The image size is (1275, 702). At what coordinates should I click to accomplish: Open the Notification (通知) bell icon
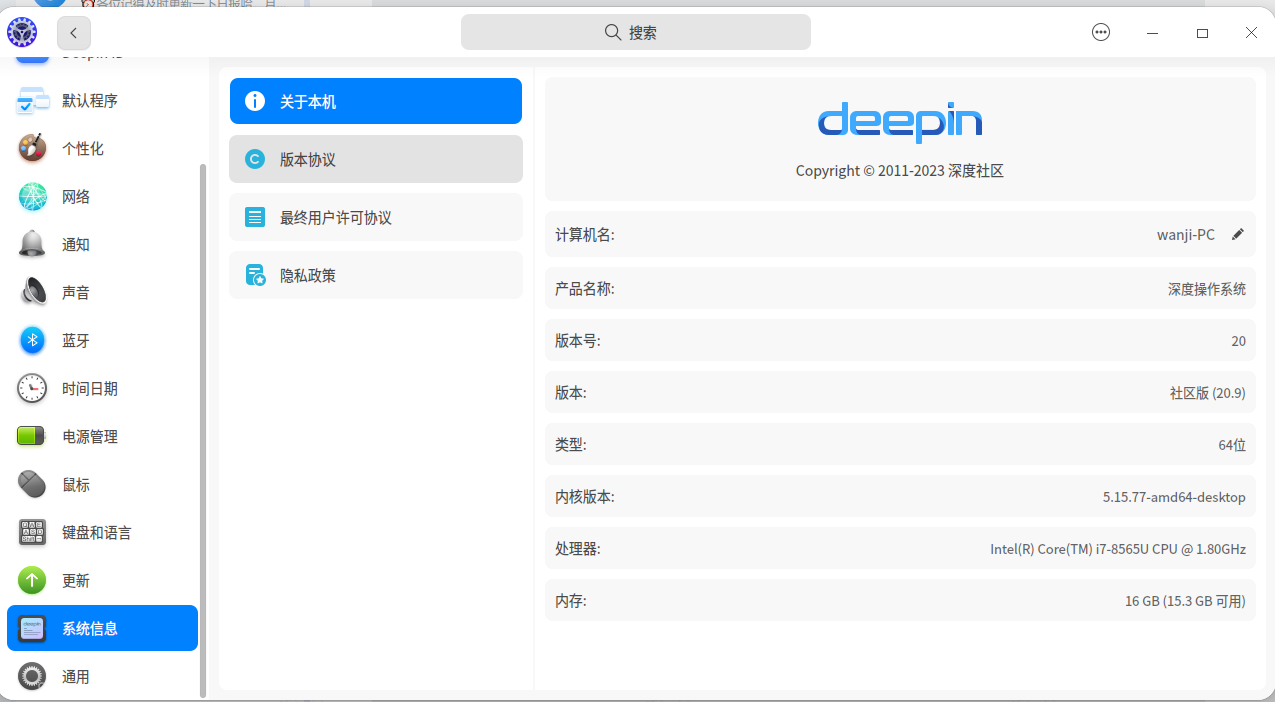click(x=32, y=244)
